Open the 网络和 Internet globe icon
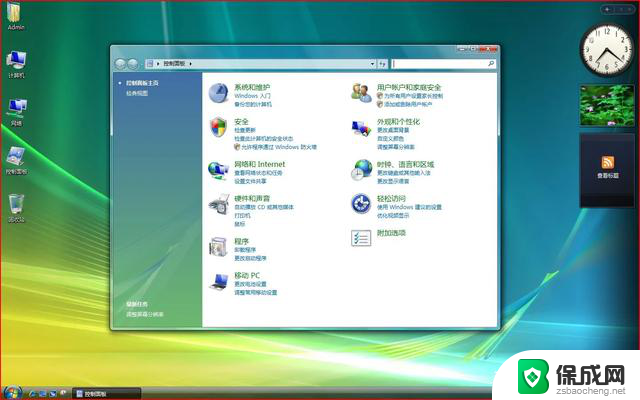The image size is (640, 400). tap(218, 170)
